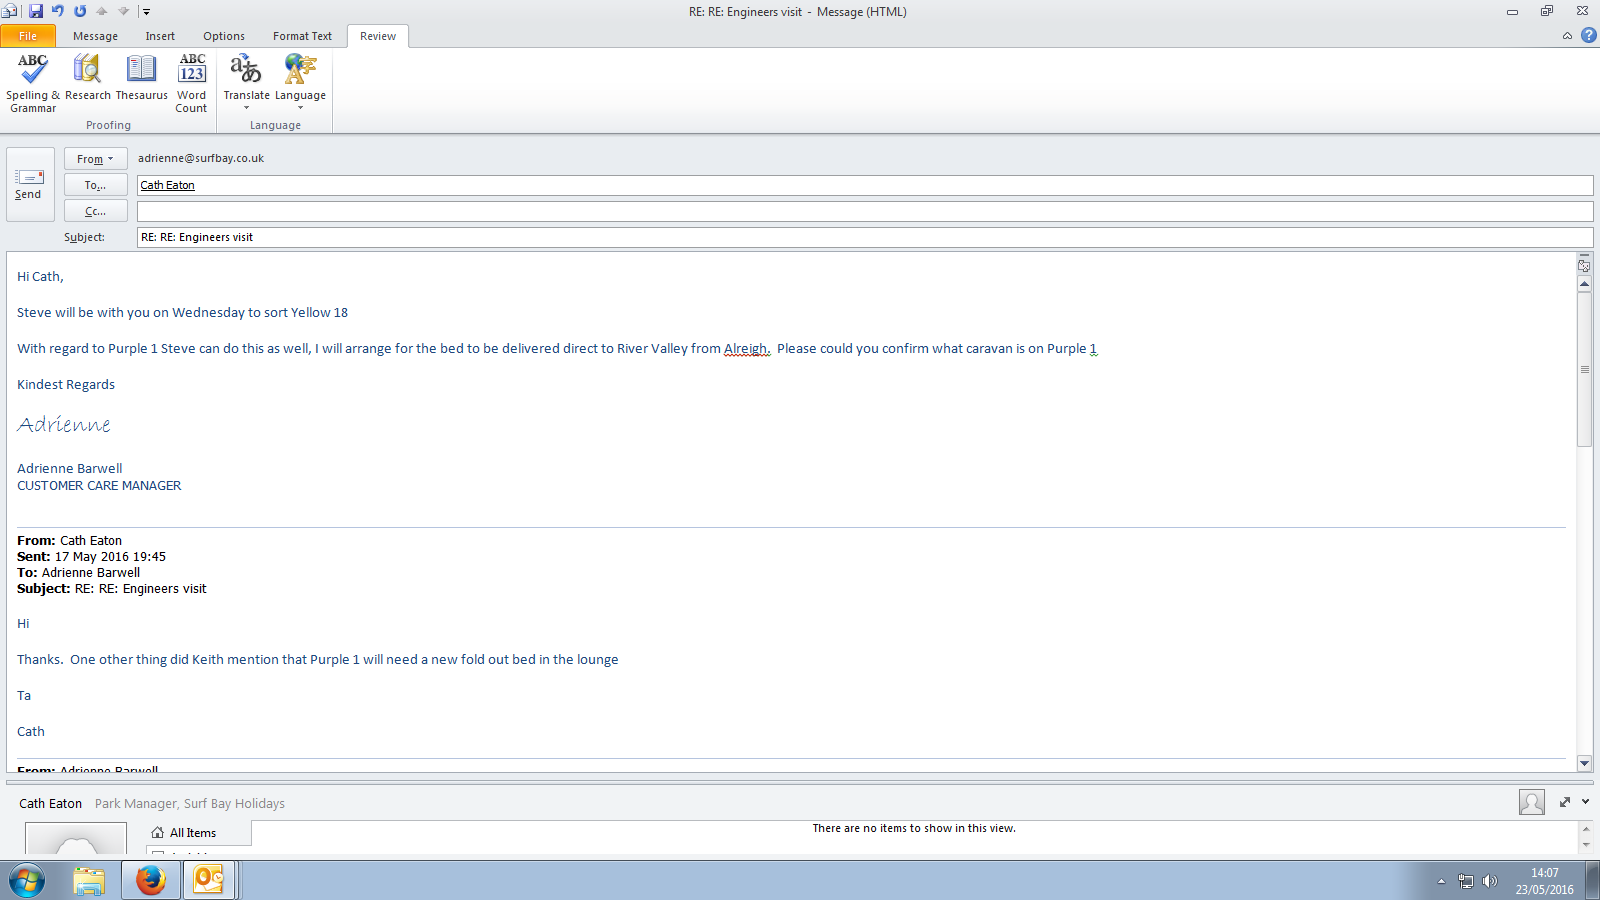Open the Thesaurus tool
The image size is (1600, 900).
tap(141, 80)
